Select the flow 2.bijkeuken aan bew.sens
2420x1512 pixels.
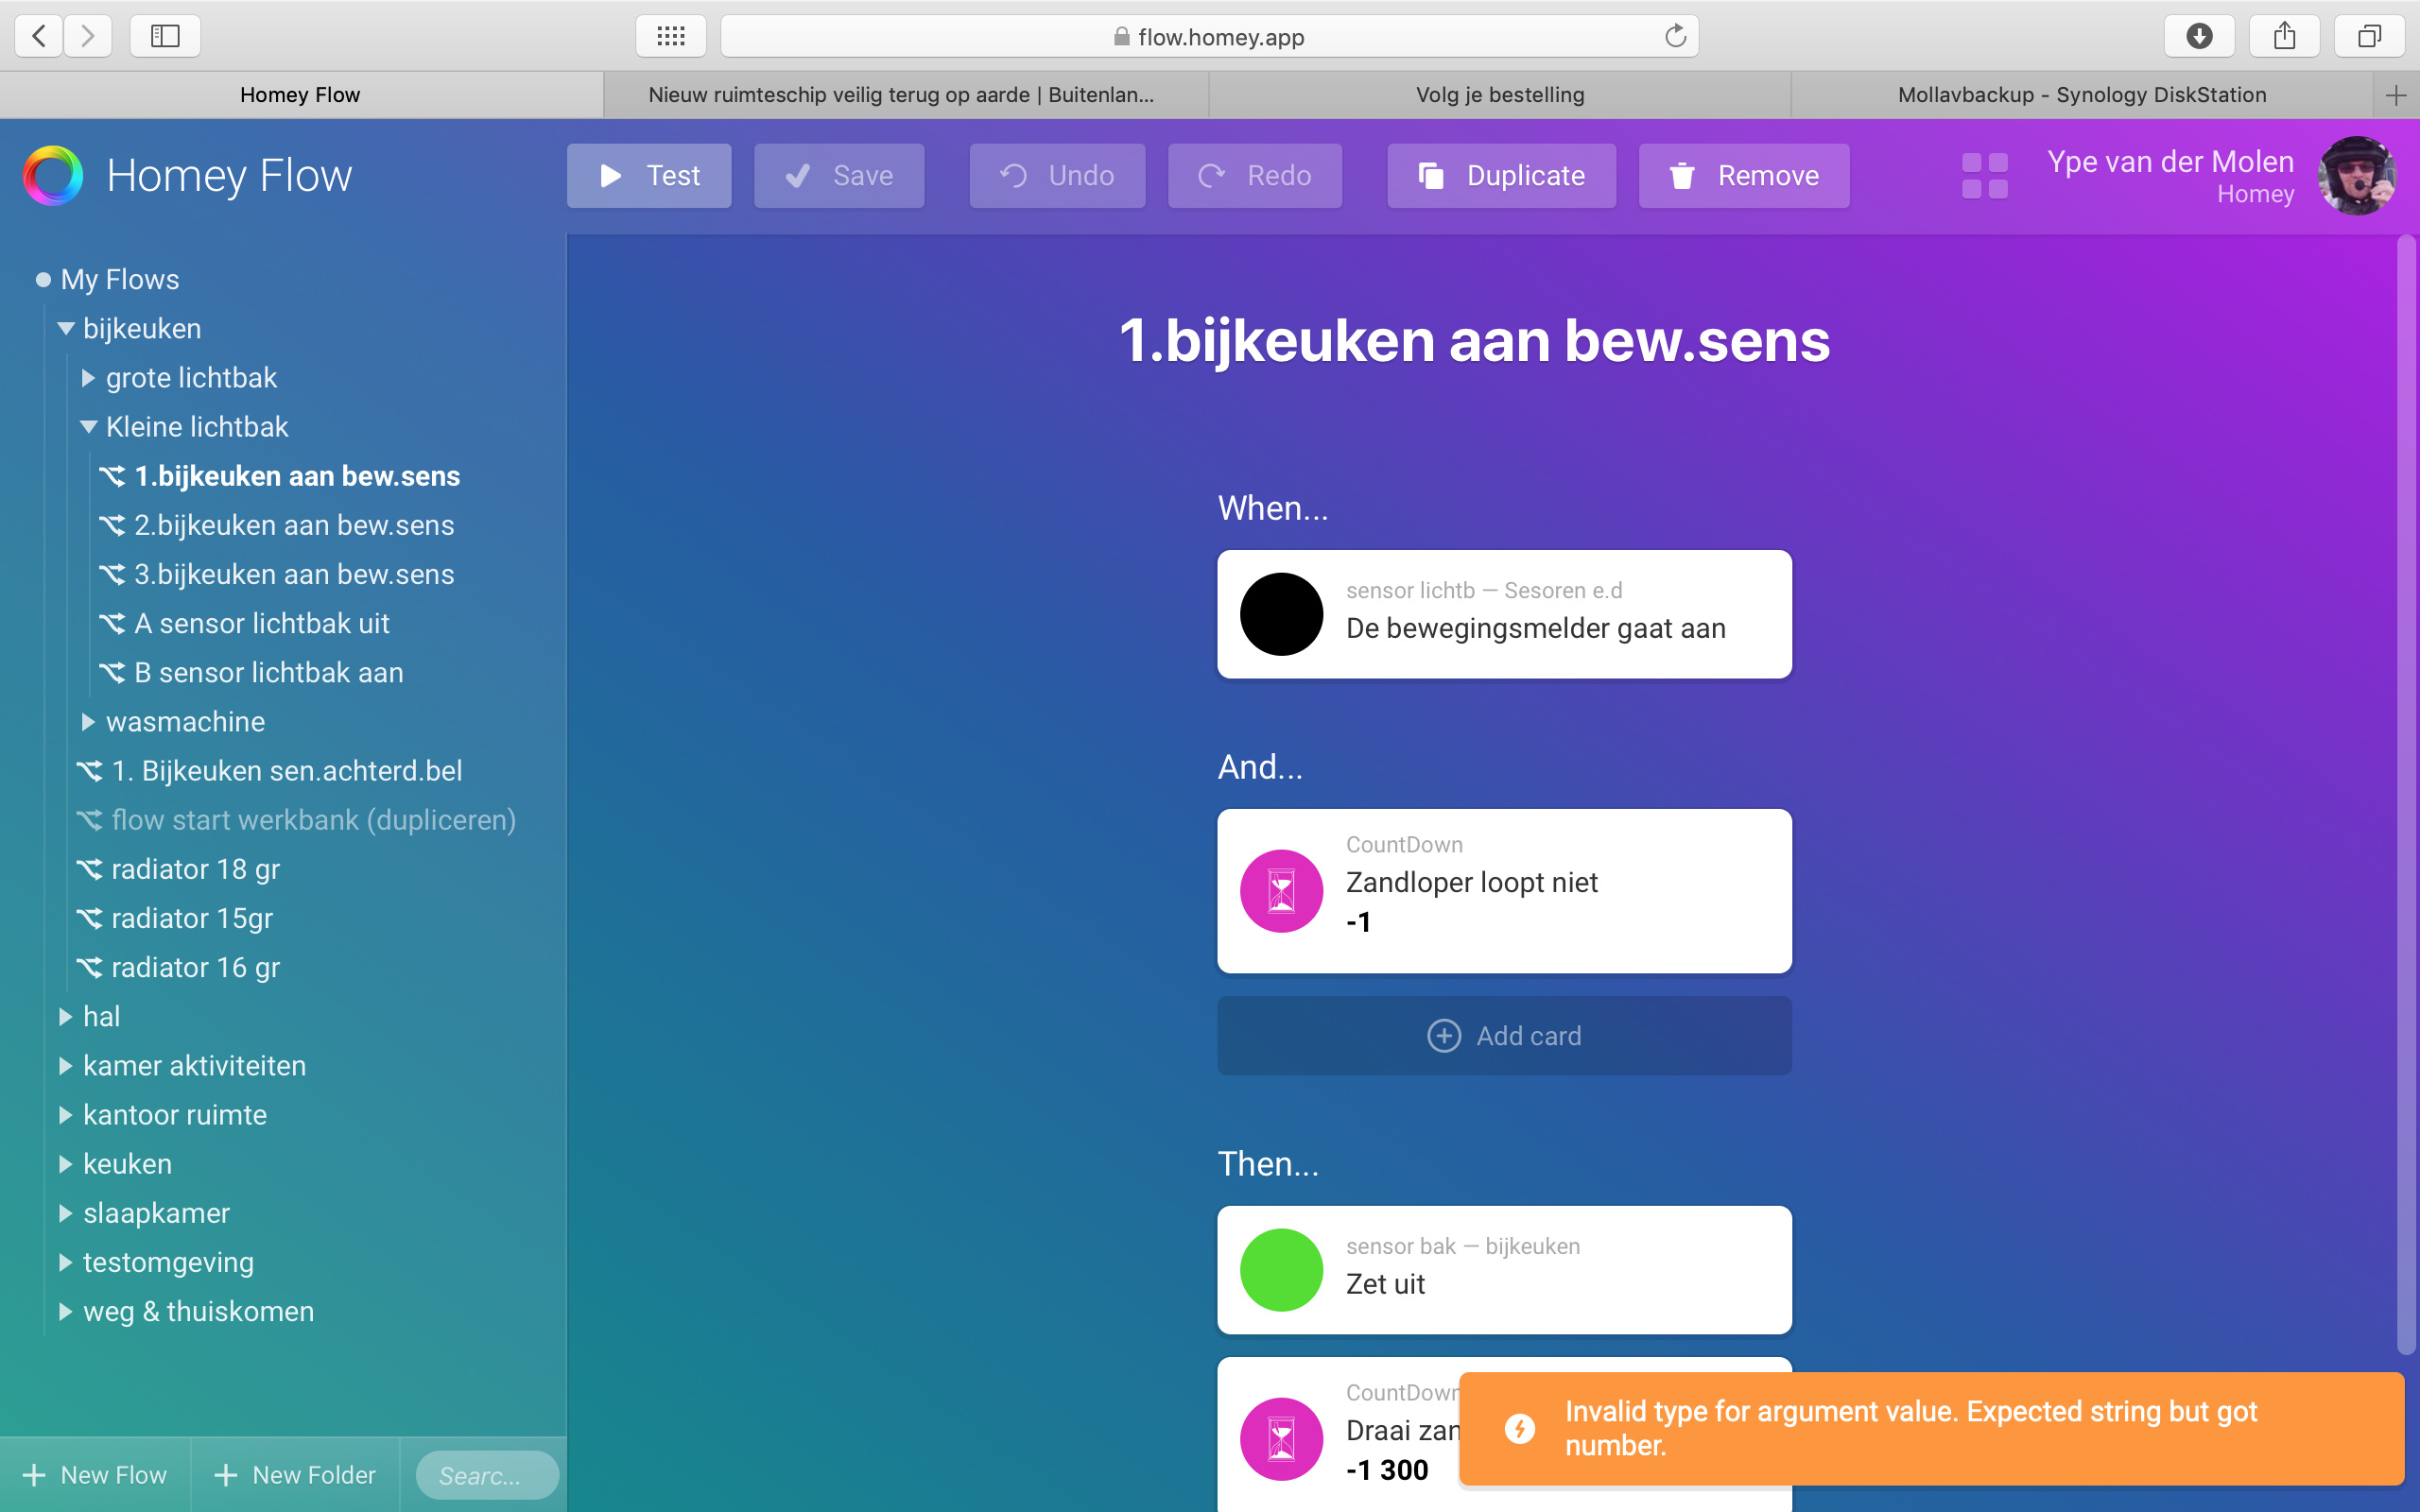pos(293,525)
